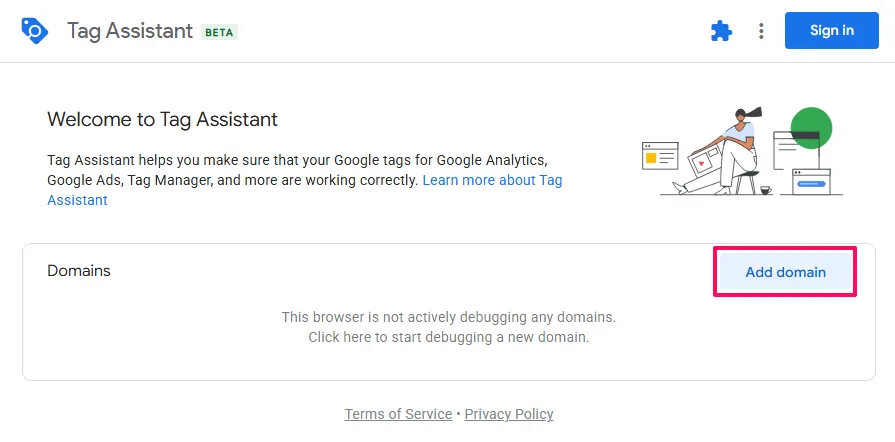The width and height of the screenshot is (895, 442).
Task: Click the 'start debugging a new domain' text
Action: (x=448, y=337)
